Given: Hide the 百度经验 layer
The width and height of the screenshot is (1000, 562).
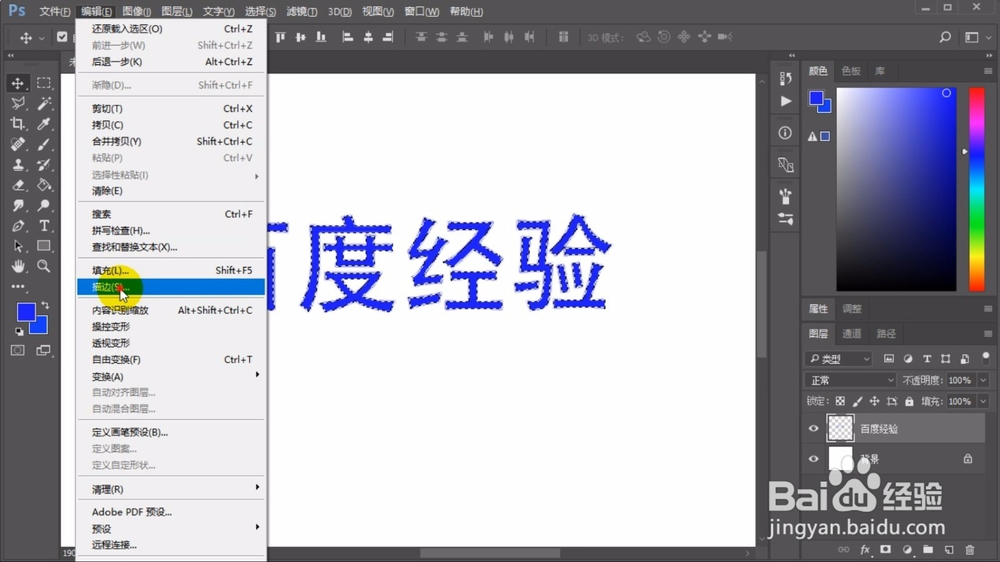Looking at the screenshot, I should (813, 429).
